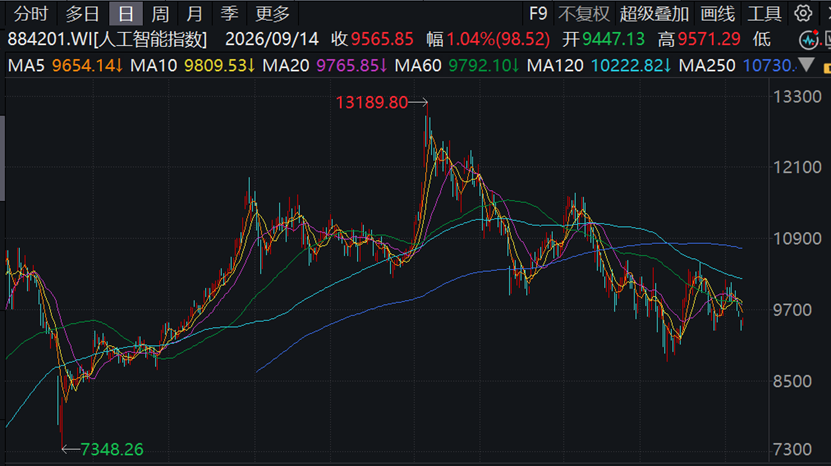The width and height of the screenshot is (831, 466).
Task: Open the 工具 menu
Action: (x=764, y=14)
